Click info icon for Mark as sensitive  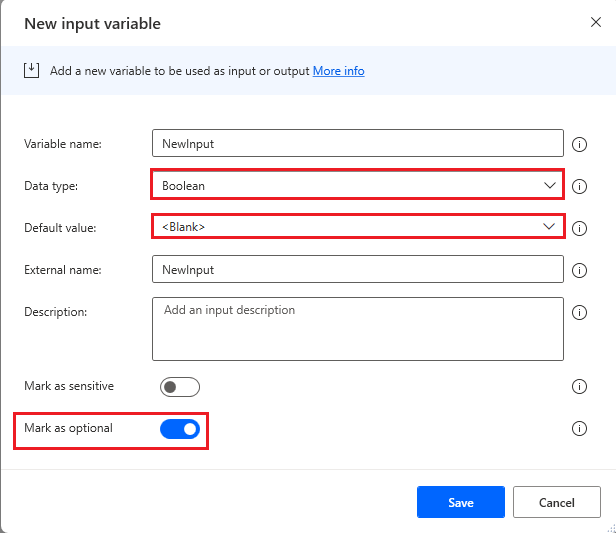coord(579,386)
